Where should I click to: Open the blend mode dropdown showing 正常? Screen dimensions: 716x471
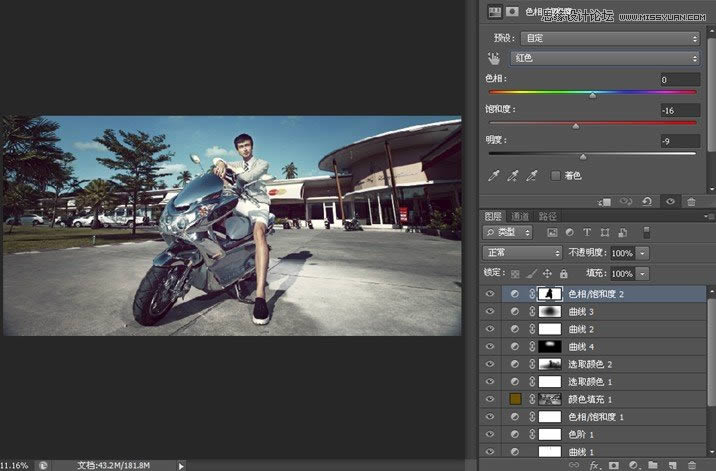click(522, 253)
